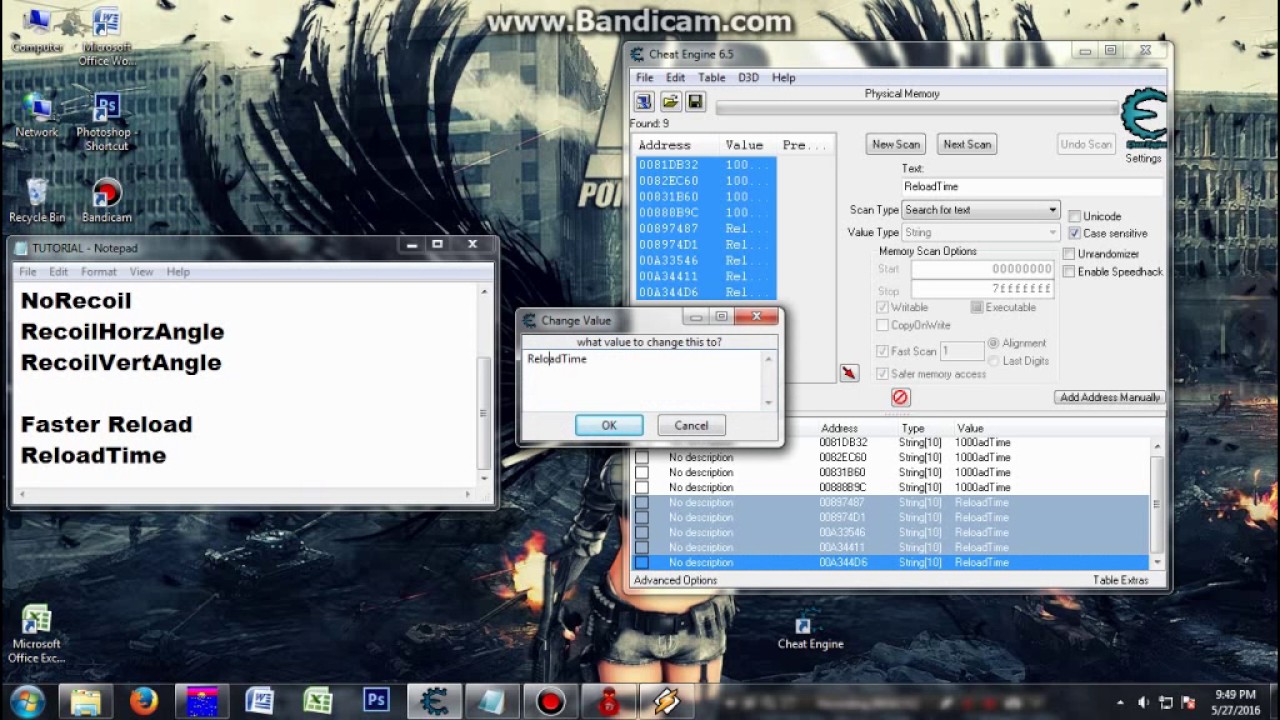The width and height of the screenshot is (1280, 720).
Task: Open the Bandicam desktop icon
Action: coord(107,200)
